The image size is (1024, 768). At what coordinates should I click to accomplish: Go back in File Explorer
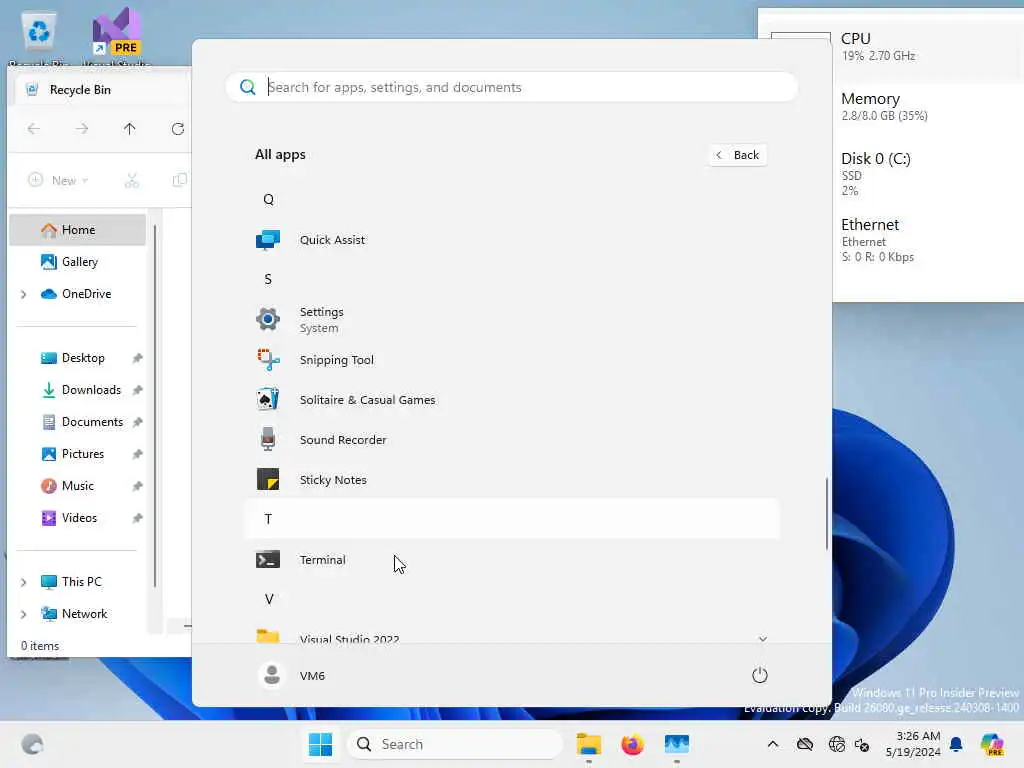coord(34,129)
